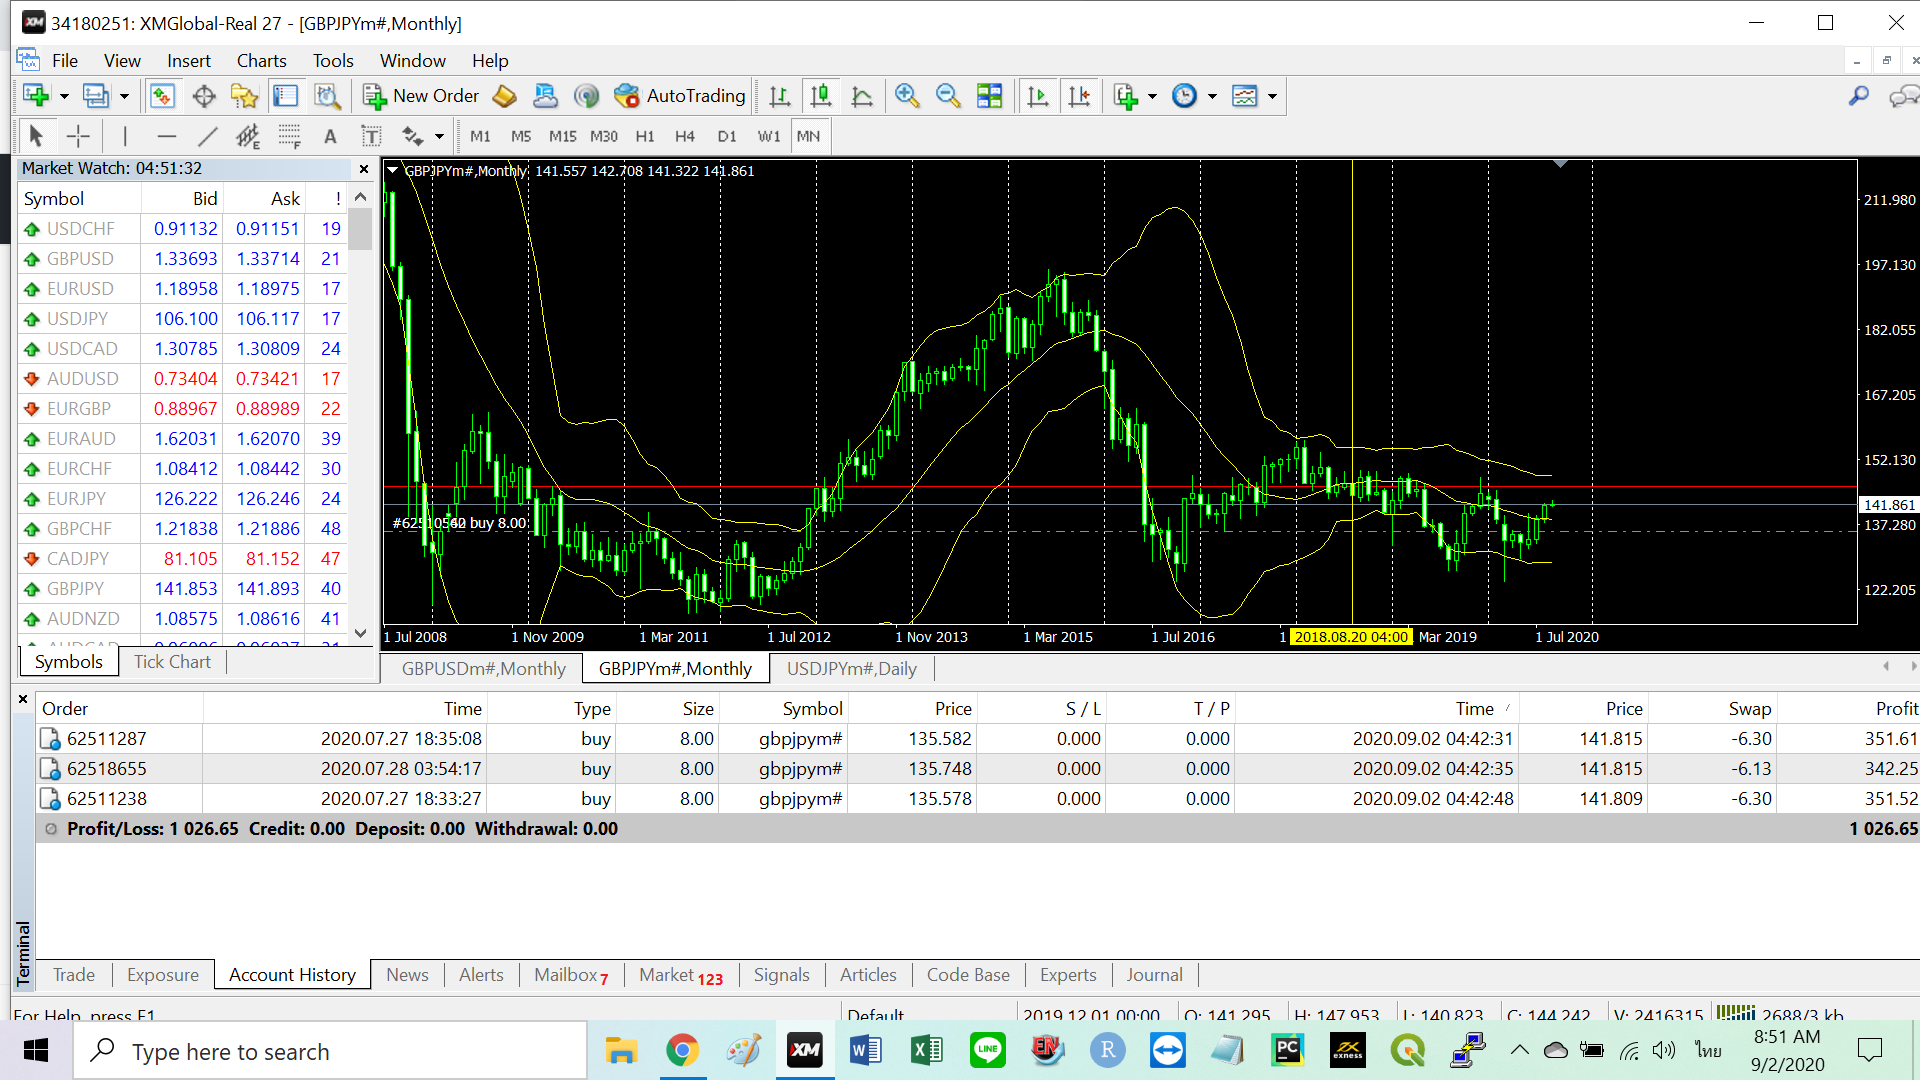Close the Terminal panel

point(23,700)
